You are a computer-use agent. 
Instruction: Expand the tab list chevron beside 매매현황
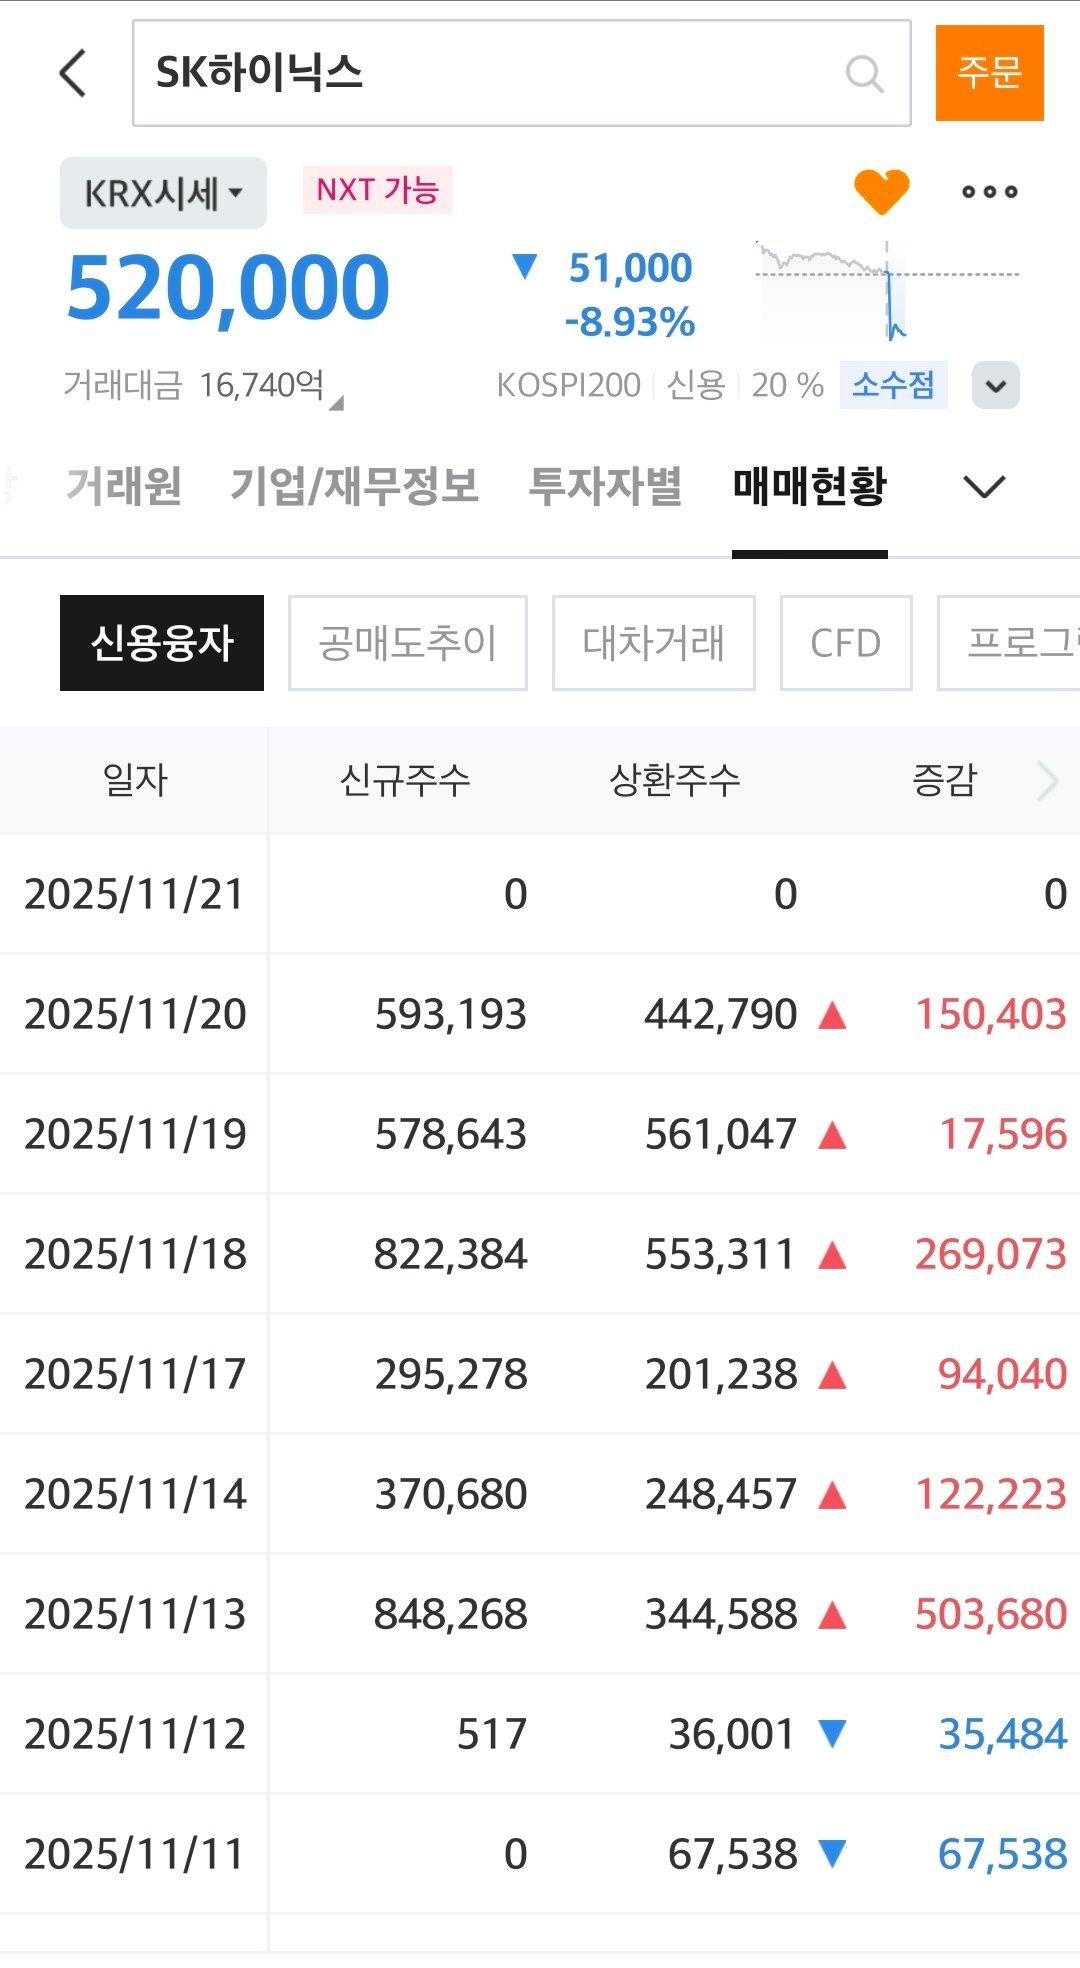[x=984, y=487]
